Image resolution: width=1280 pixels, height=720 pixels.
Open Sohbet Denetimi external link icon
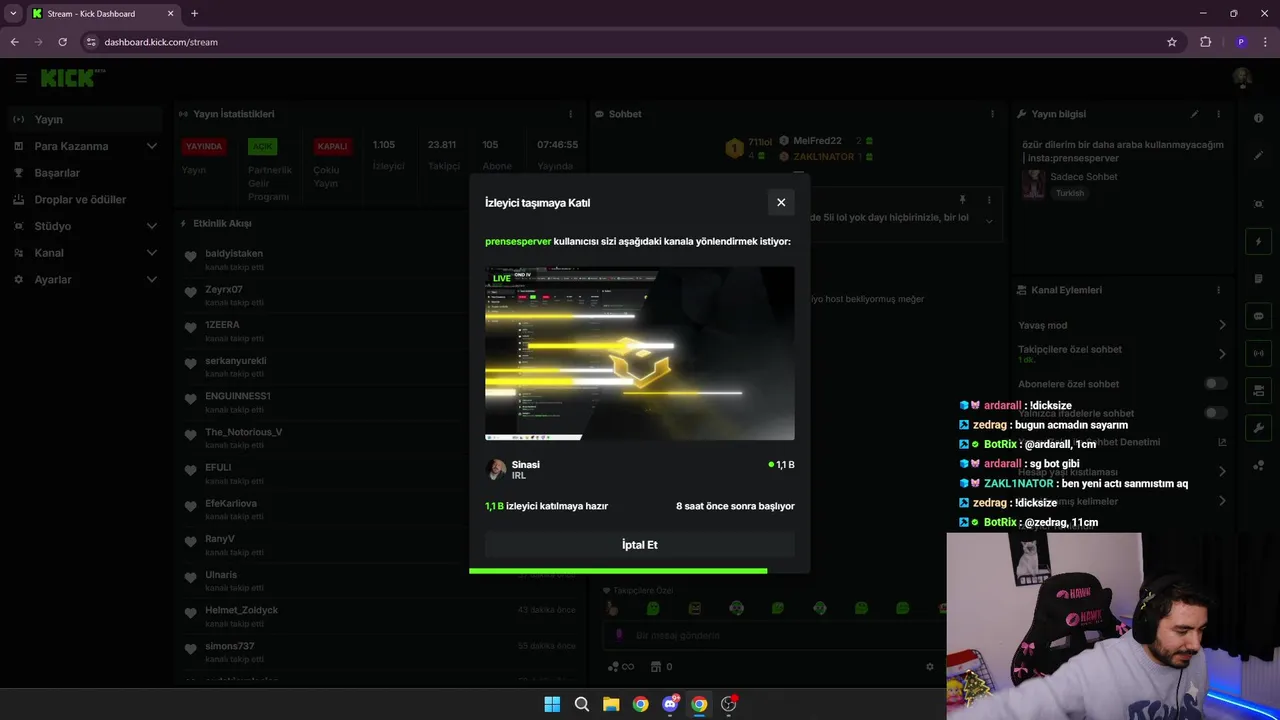(x=1222, y=442)
